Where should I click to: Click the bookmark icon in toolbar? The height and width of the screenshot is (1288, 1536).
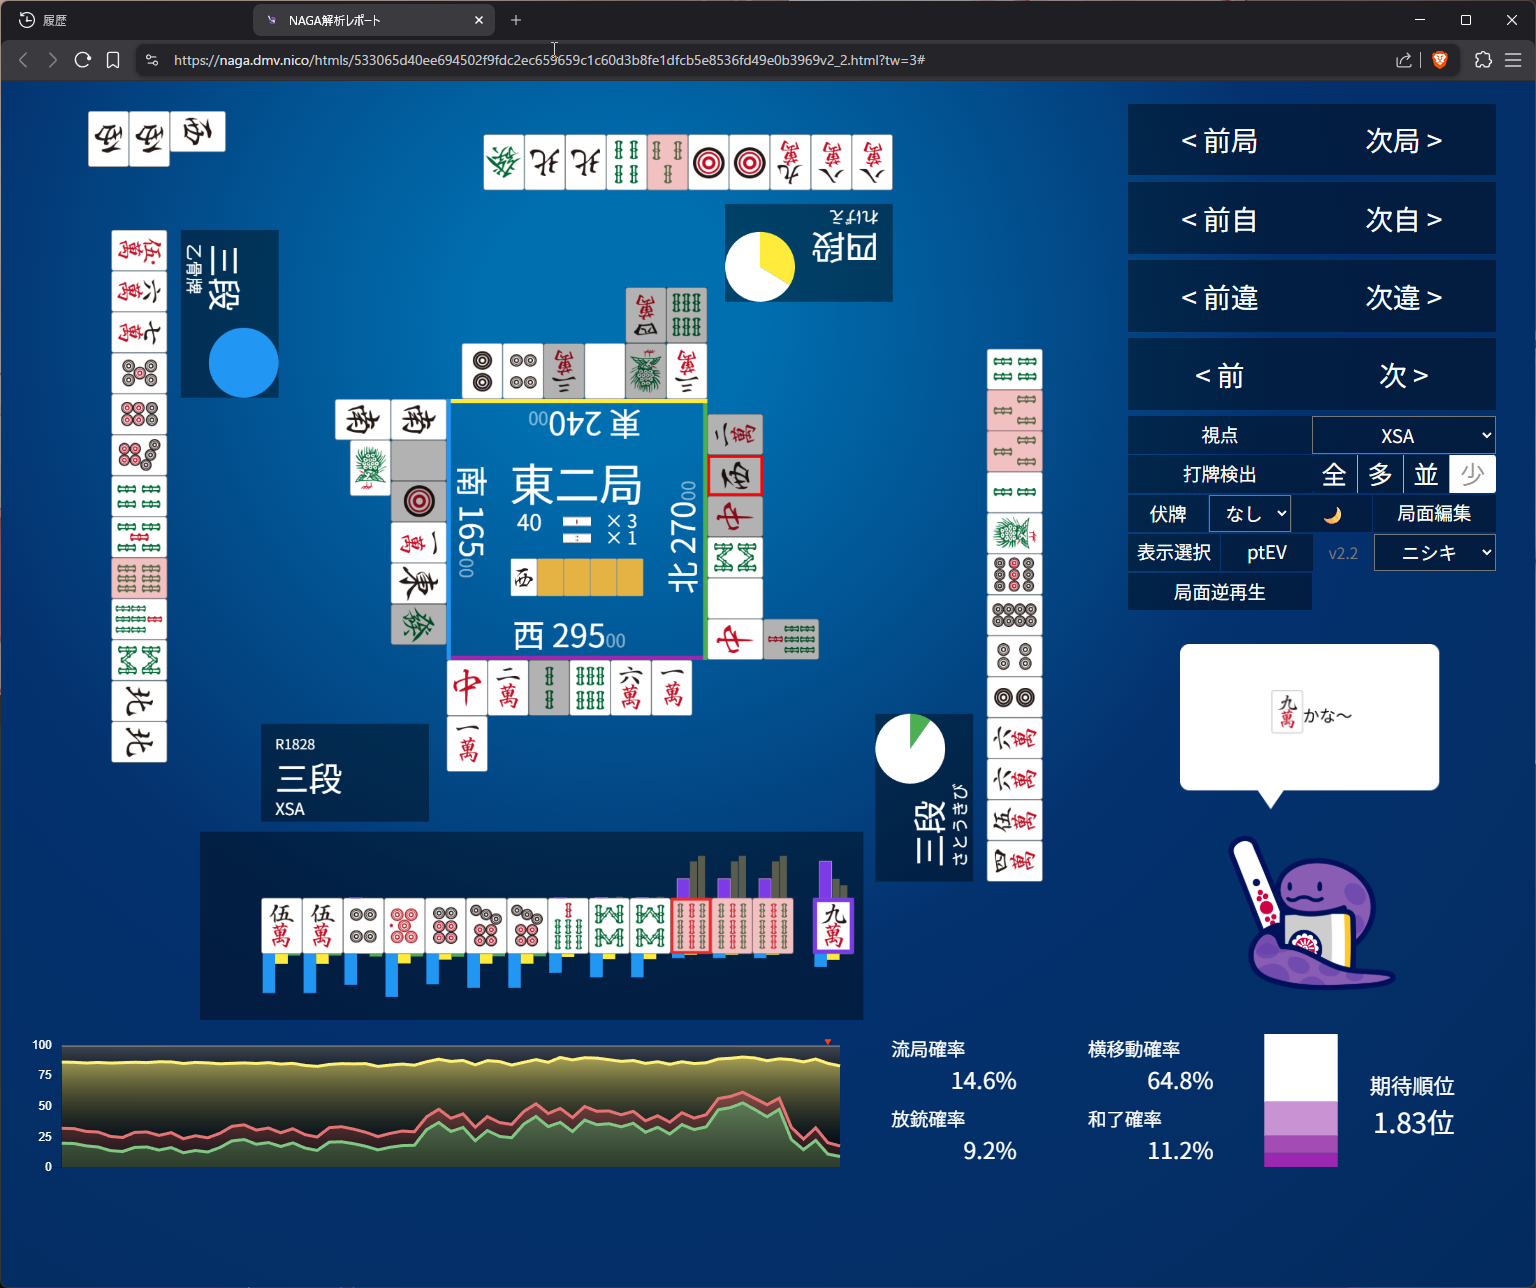click(x=113, y=60)
